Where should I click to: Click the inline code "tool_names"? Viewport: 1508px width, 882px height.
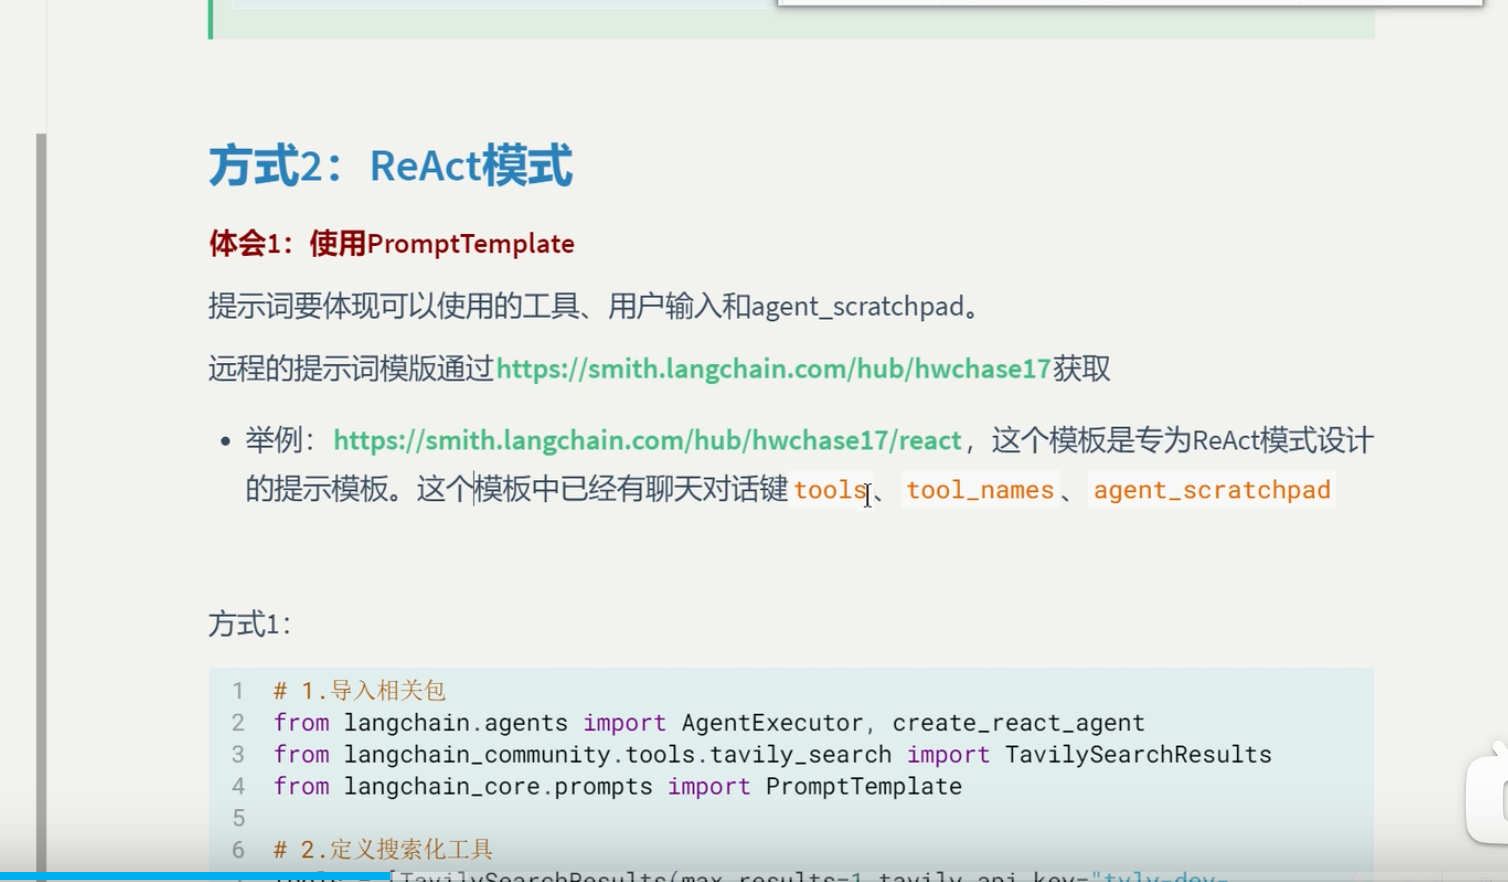(980, 490)
